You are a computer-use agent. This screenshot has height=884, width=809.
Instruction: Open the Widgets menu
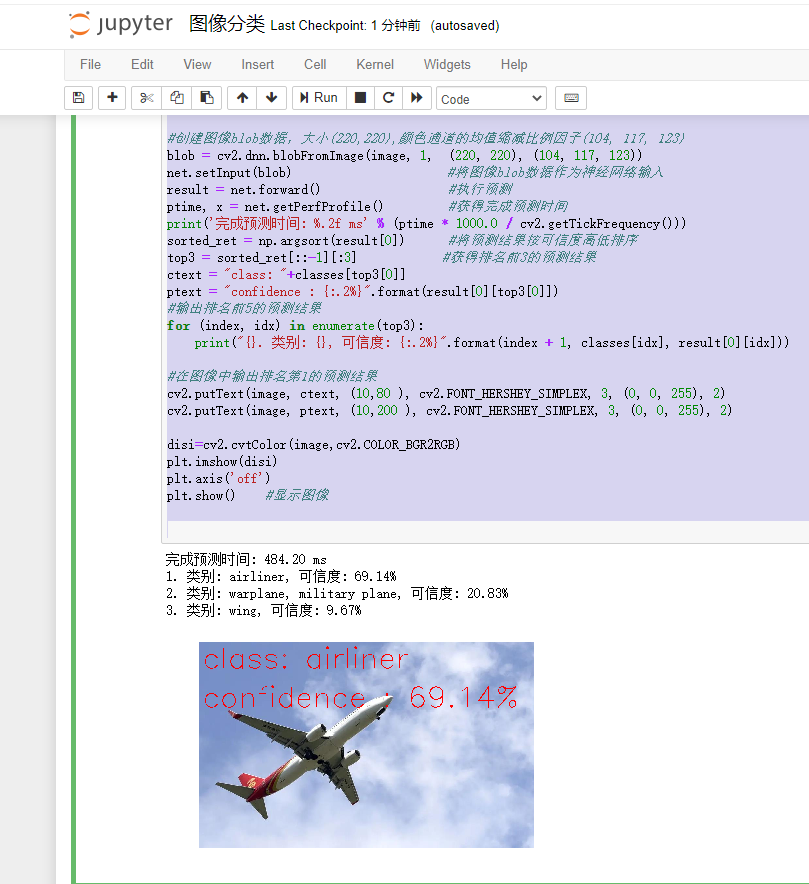[446, 64]
